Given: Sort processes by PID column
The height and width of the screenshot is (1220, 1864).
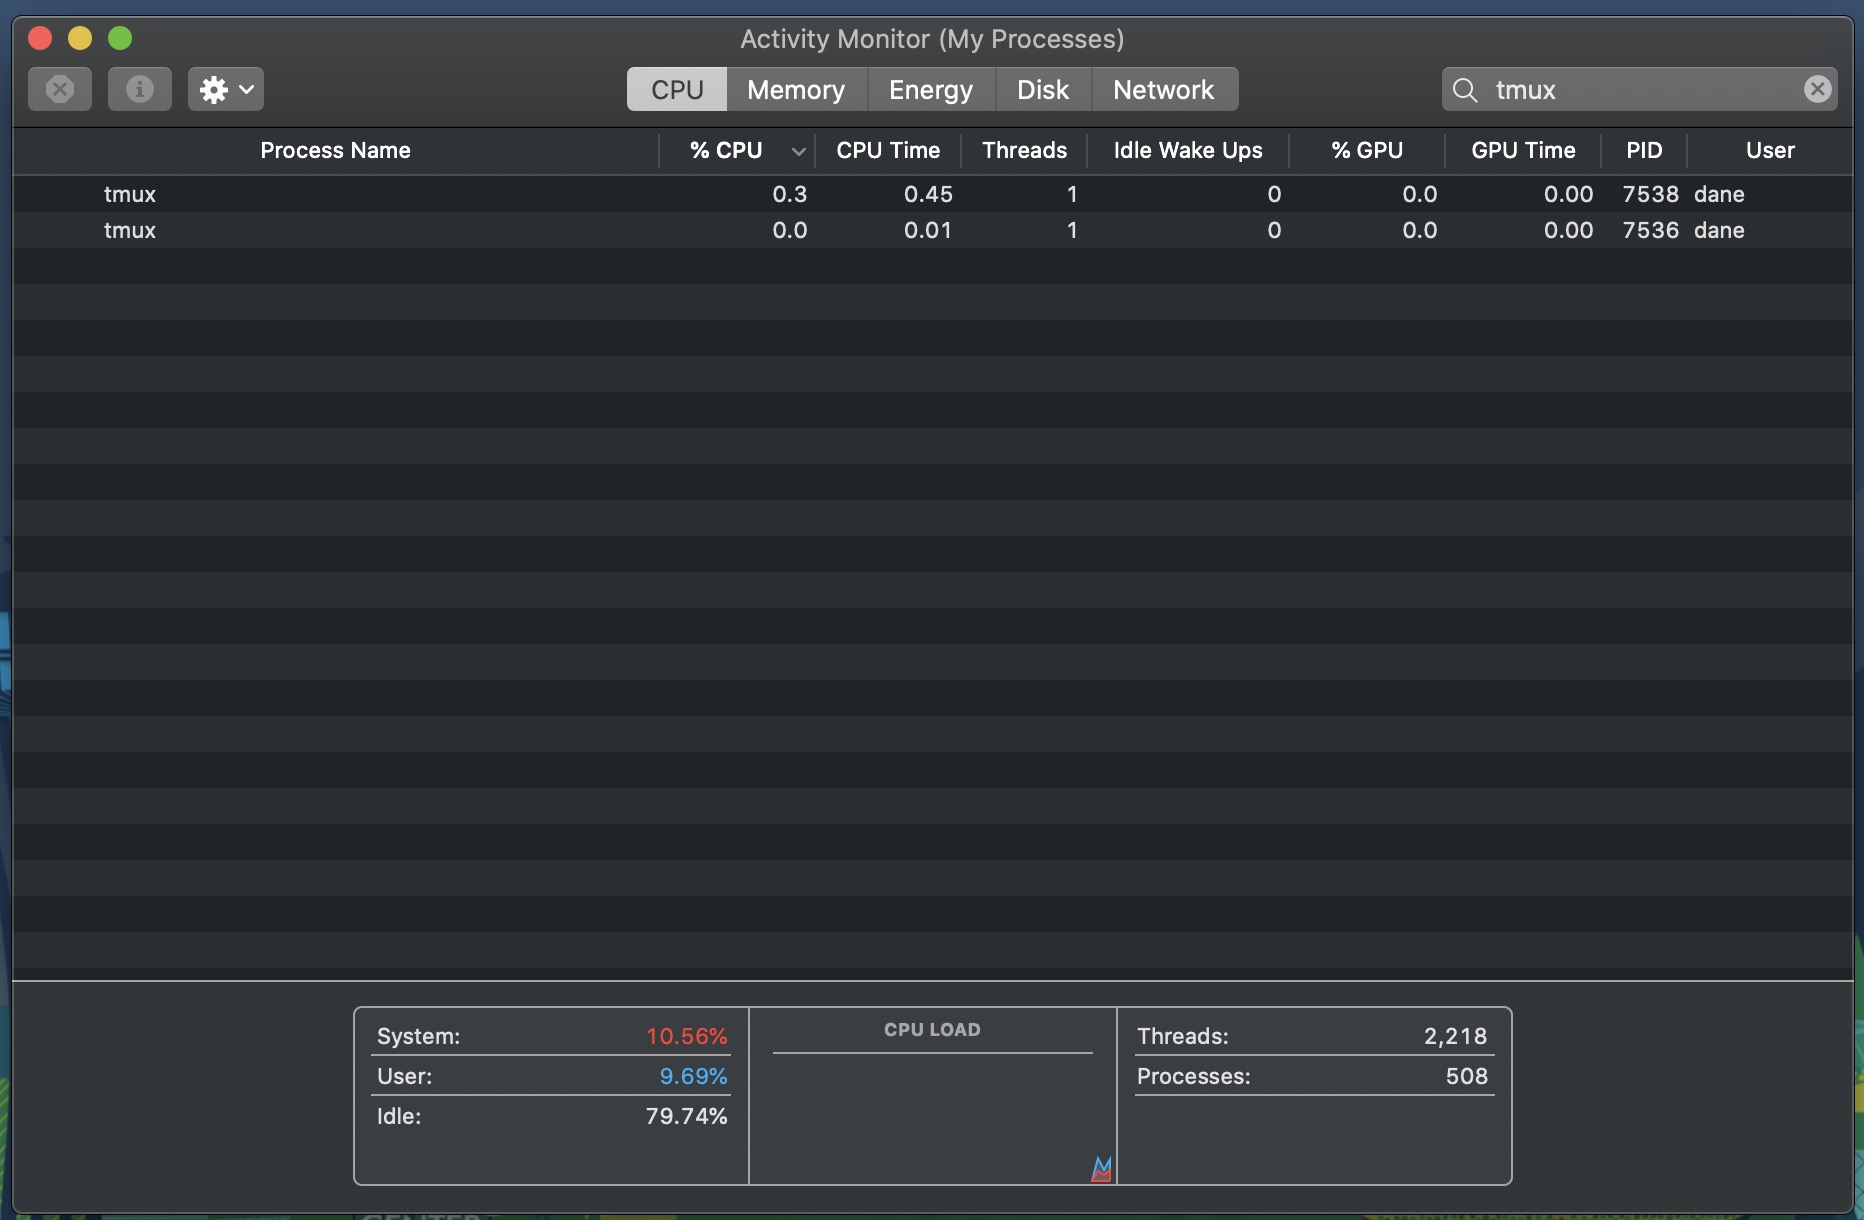Looking at the screenshot, I should click(1643, 150).
